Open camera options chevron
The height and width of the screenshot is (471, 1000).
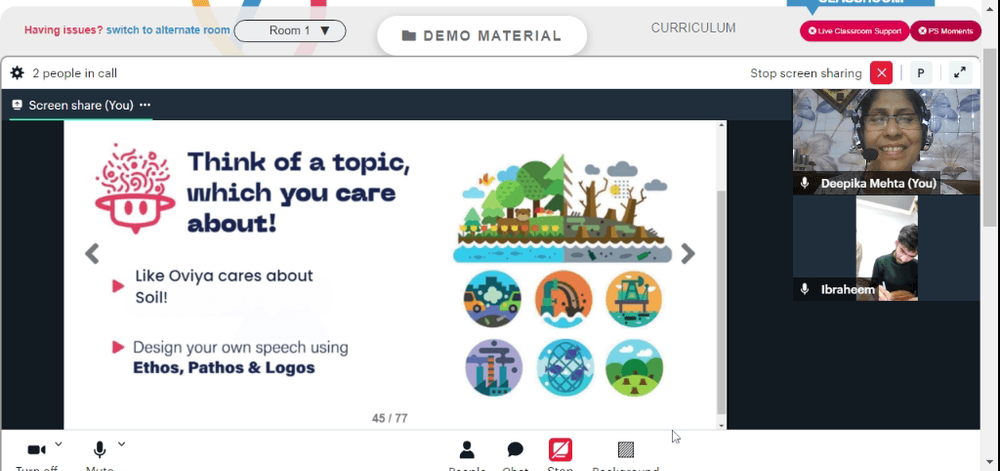click(59, 444)
